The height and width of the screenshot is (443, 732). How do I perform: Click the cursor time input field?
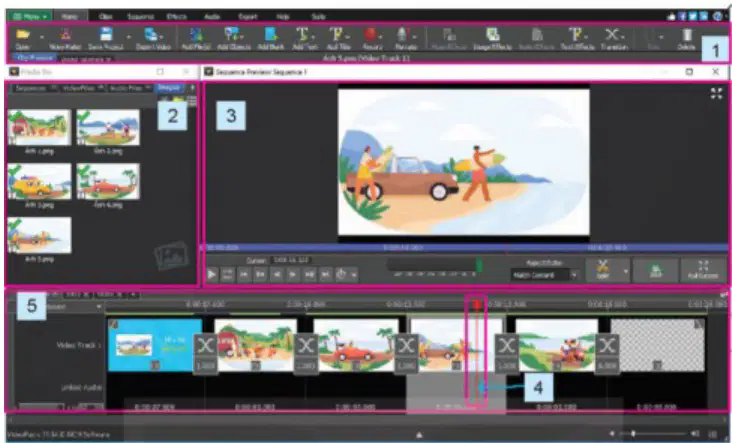(x=290, y=260)
